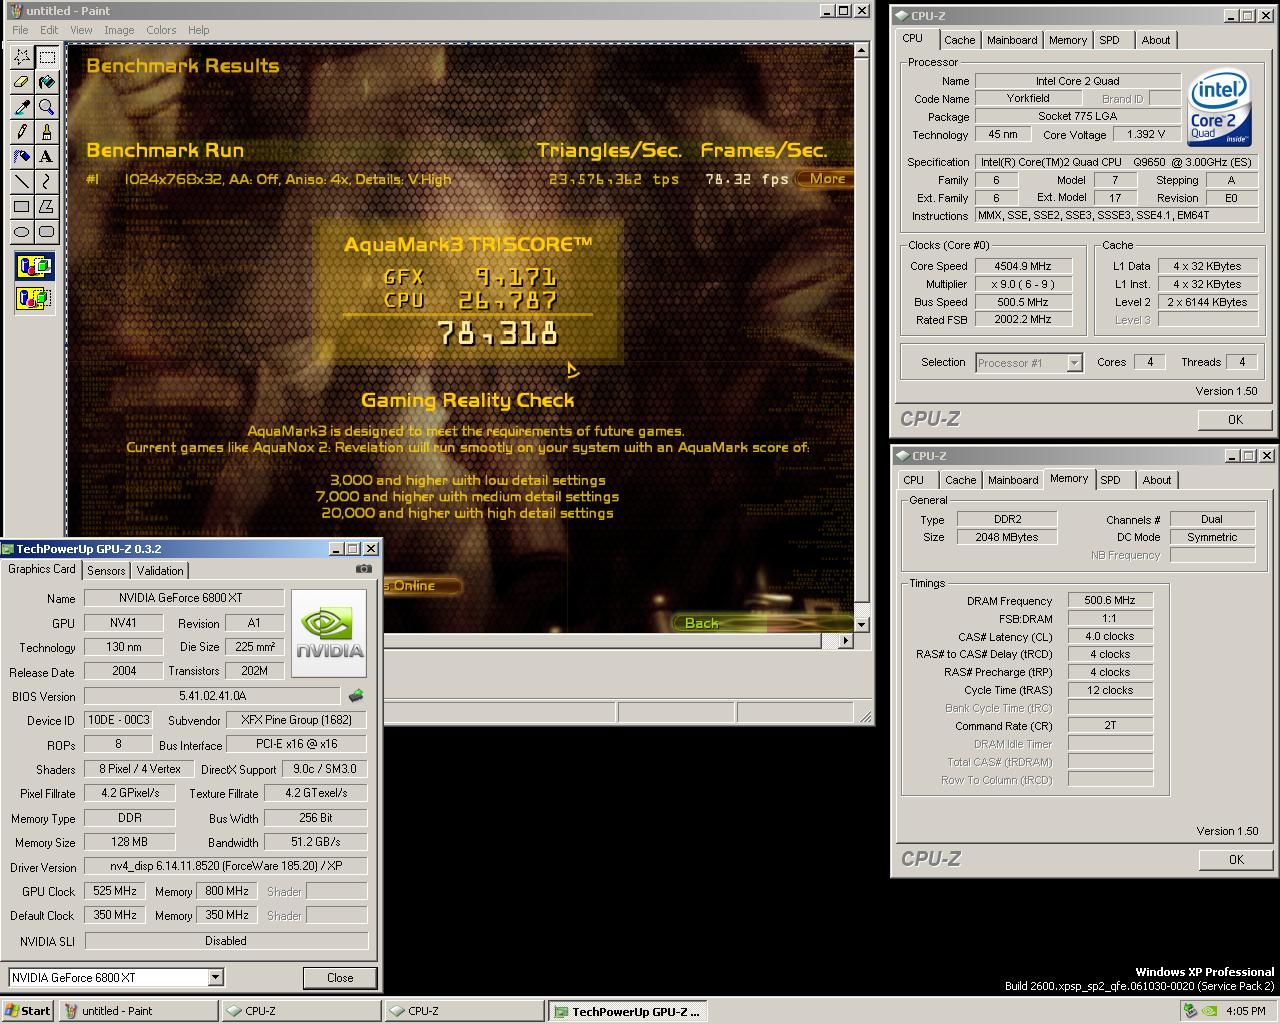The image size is (1280, 1024).
Task: Enable transparent selection mode in Paint toolbox
Action: pyautogui.click(x=34, y=298)
